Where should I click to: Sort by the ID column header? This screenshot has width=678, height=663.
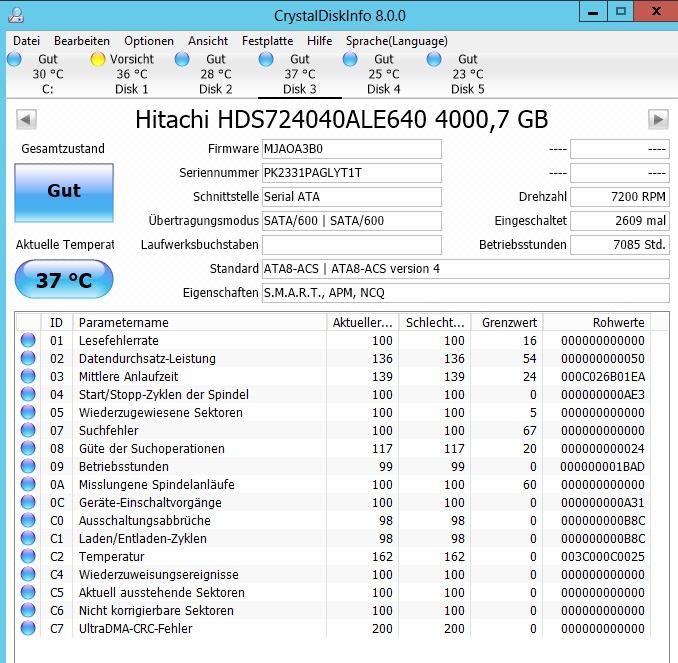(57, 322)
